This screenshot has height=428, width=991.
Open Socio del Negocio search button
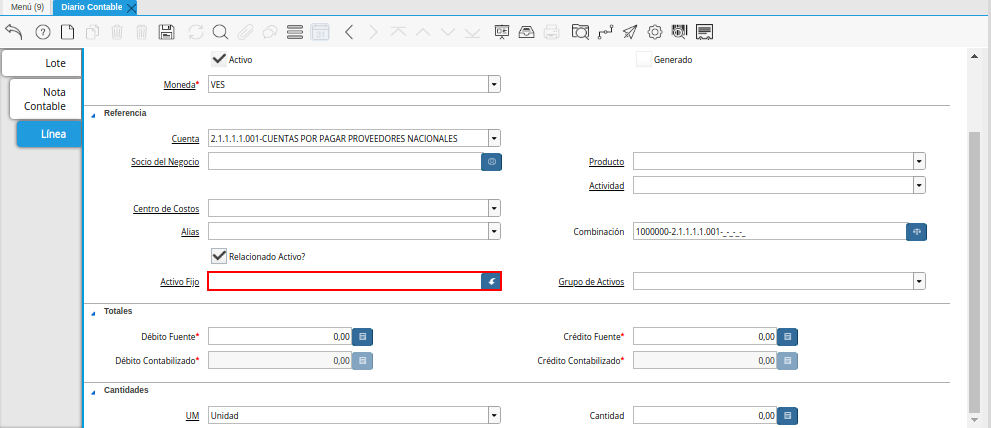(x=491, y=162)
